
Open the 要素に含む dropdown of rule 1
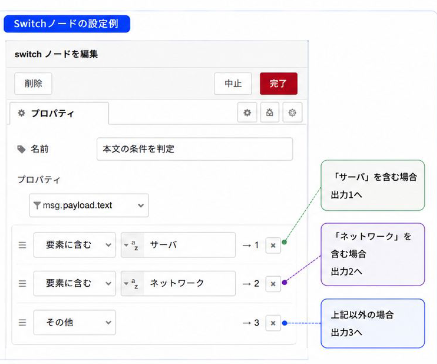[x=75, y=245]
